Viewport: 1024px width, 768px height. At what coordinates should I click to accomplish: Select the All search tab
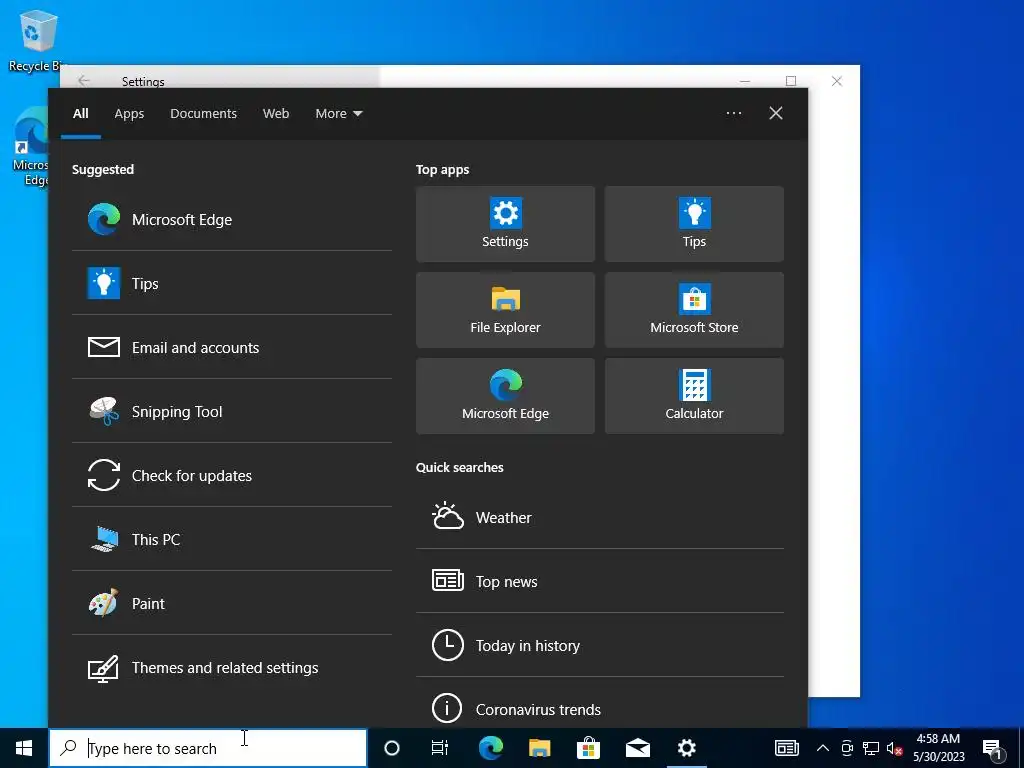pyautogui.click(x=81, y=114)
